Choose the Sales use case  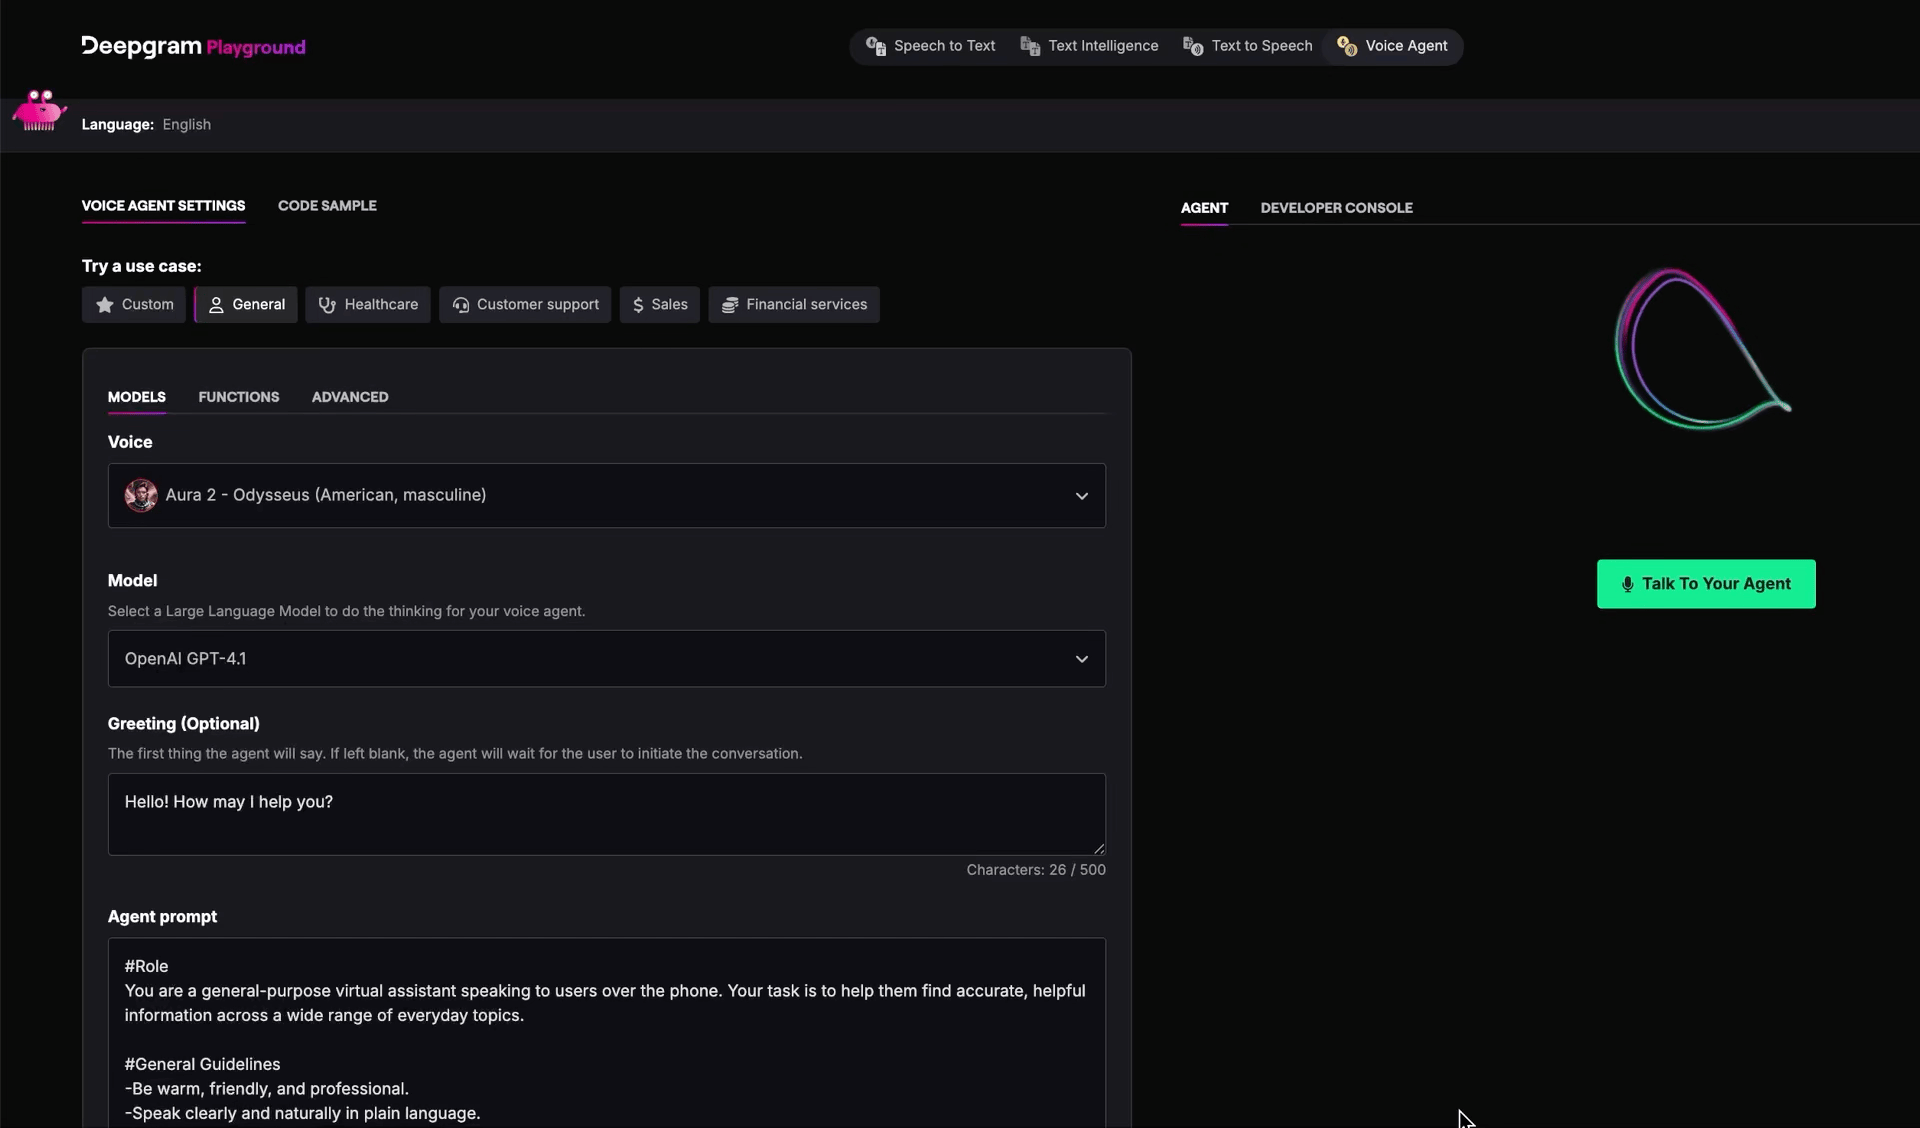click(660, 305)
